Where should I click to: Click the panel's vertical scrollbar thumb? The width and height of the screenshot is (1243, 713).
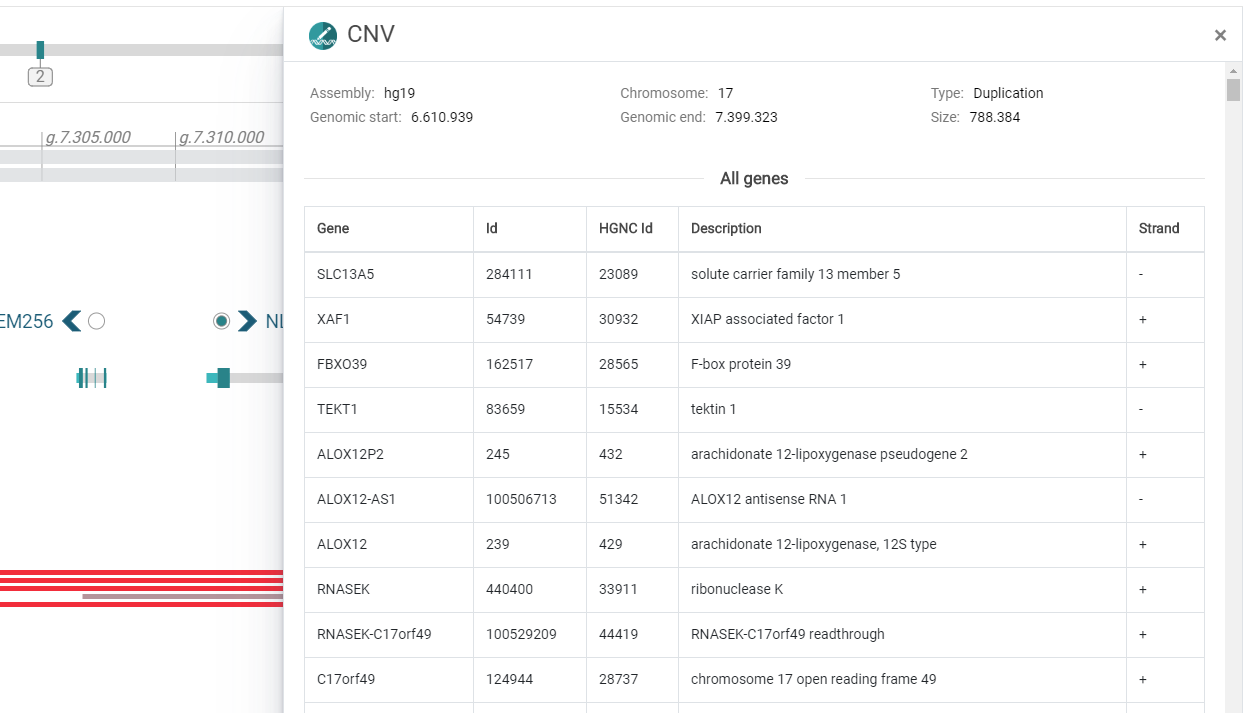(x=1233, y=90)
